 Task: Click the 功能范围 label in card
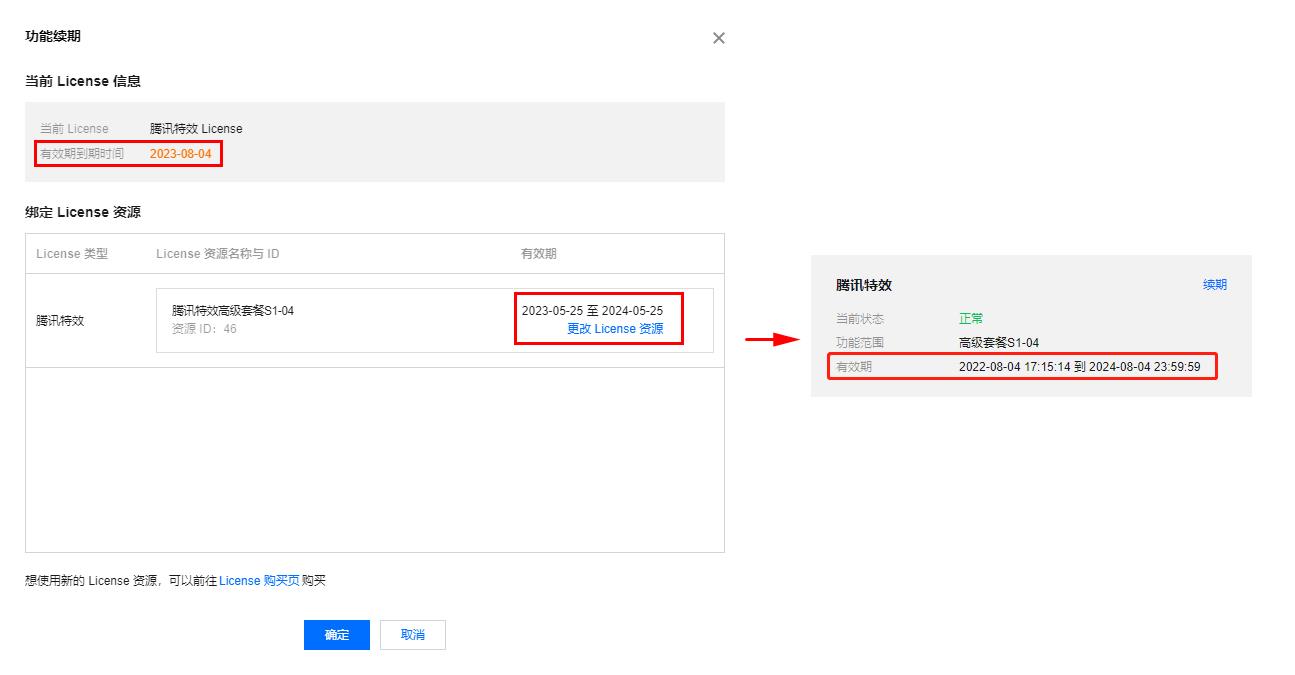860,342
